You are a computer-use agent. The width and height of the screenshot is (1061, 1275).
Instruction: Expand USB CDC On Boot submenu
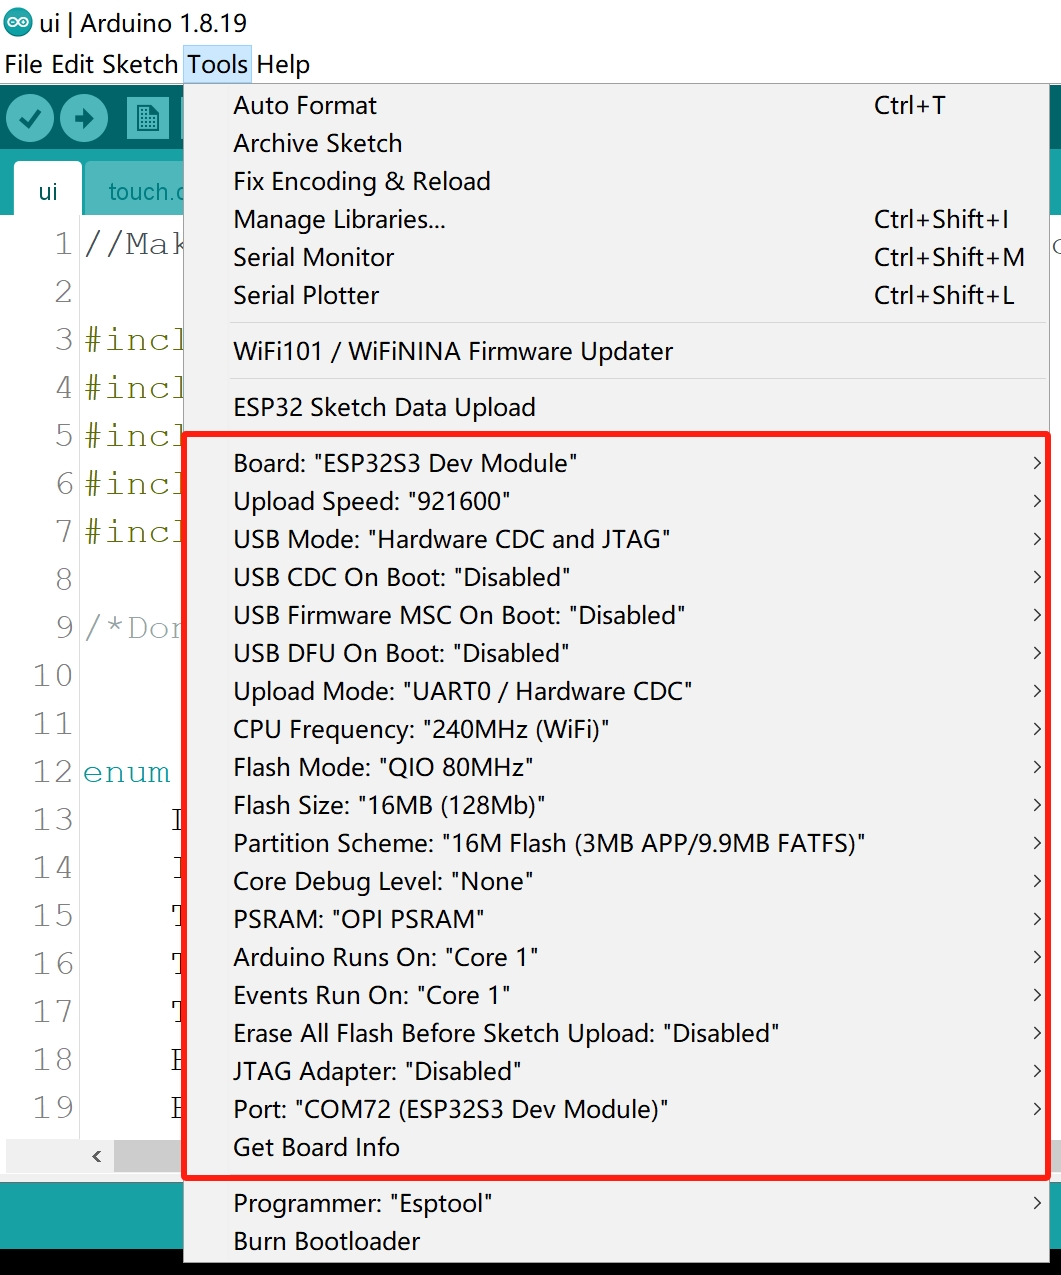[616, 577]
